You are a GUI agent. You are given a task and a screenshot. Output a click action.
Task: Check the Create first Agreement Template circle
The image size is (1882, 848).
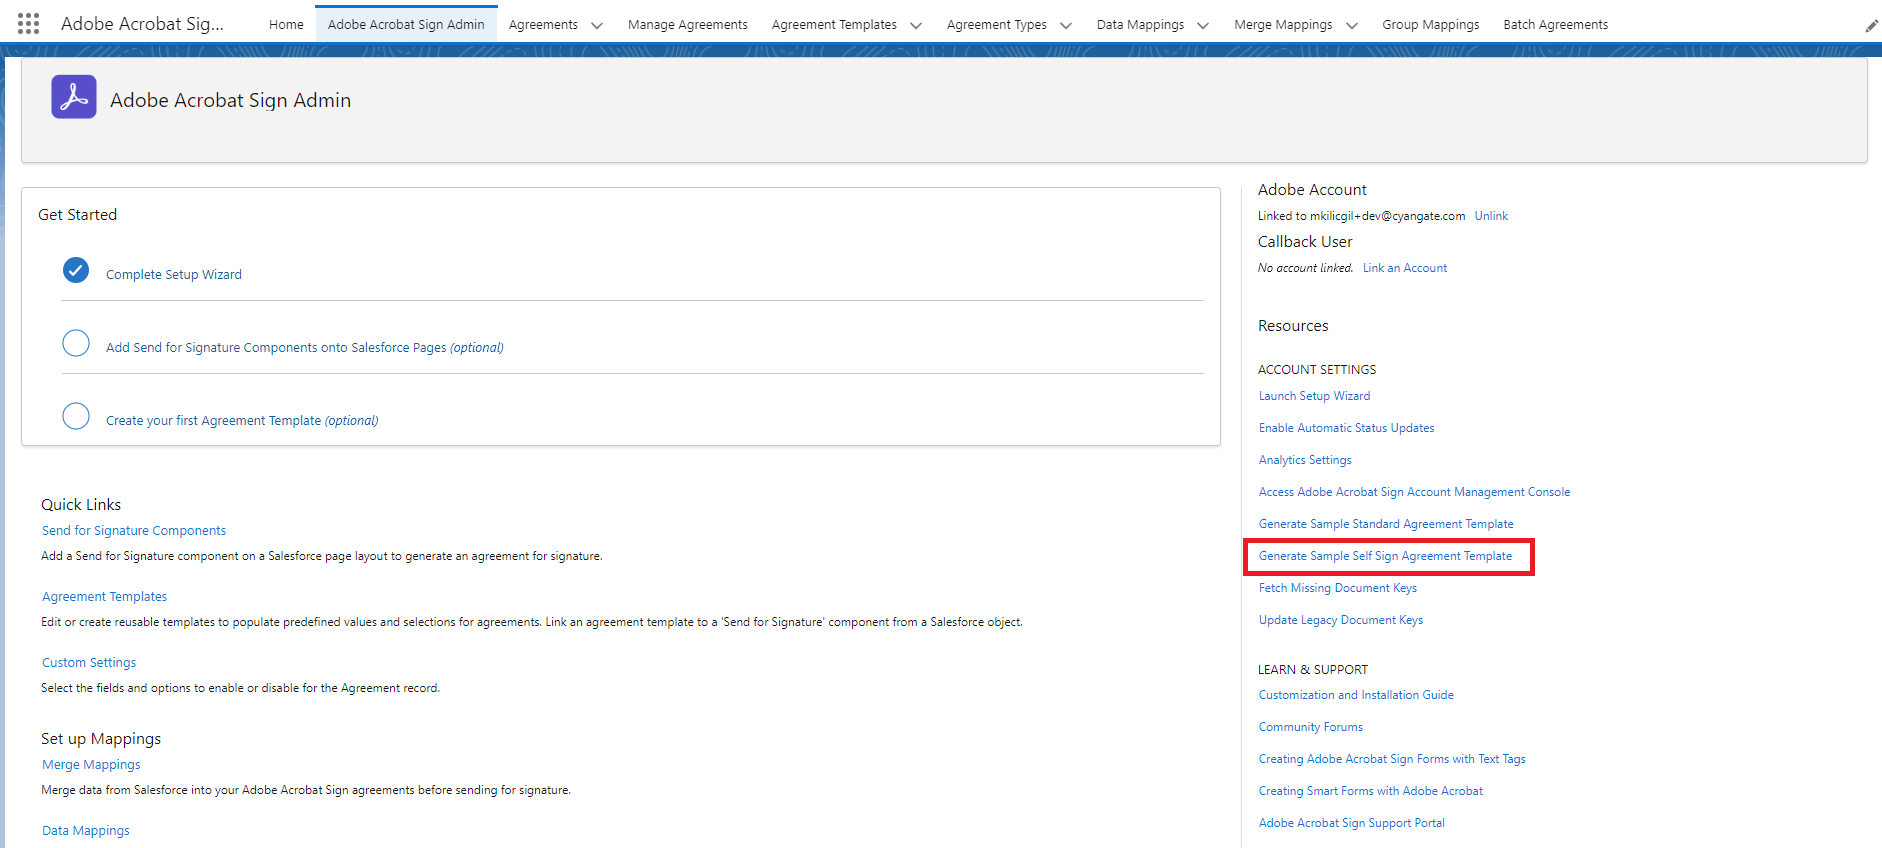76,417
